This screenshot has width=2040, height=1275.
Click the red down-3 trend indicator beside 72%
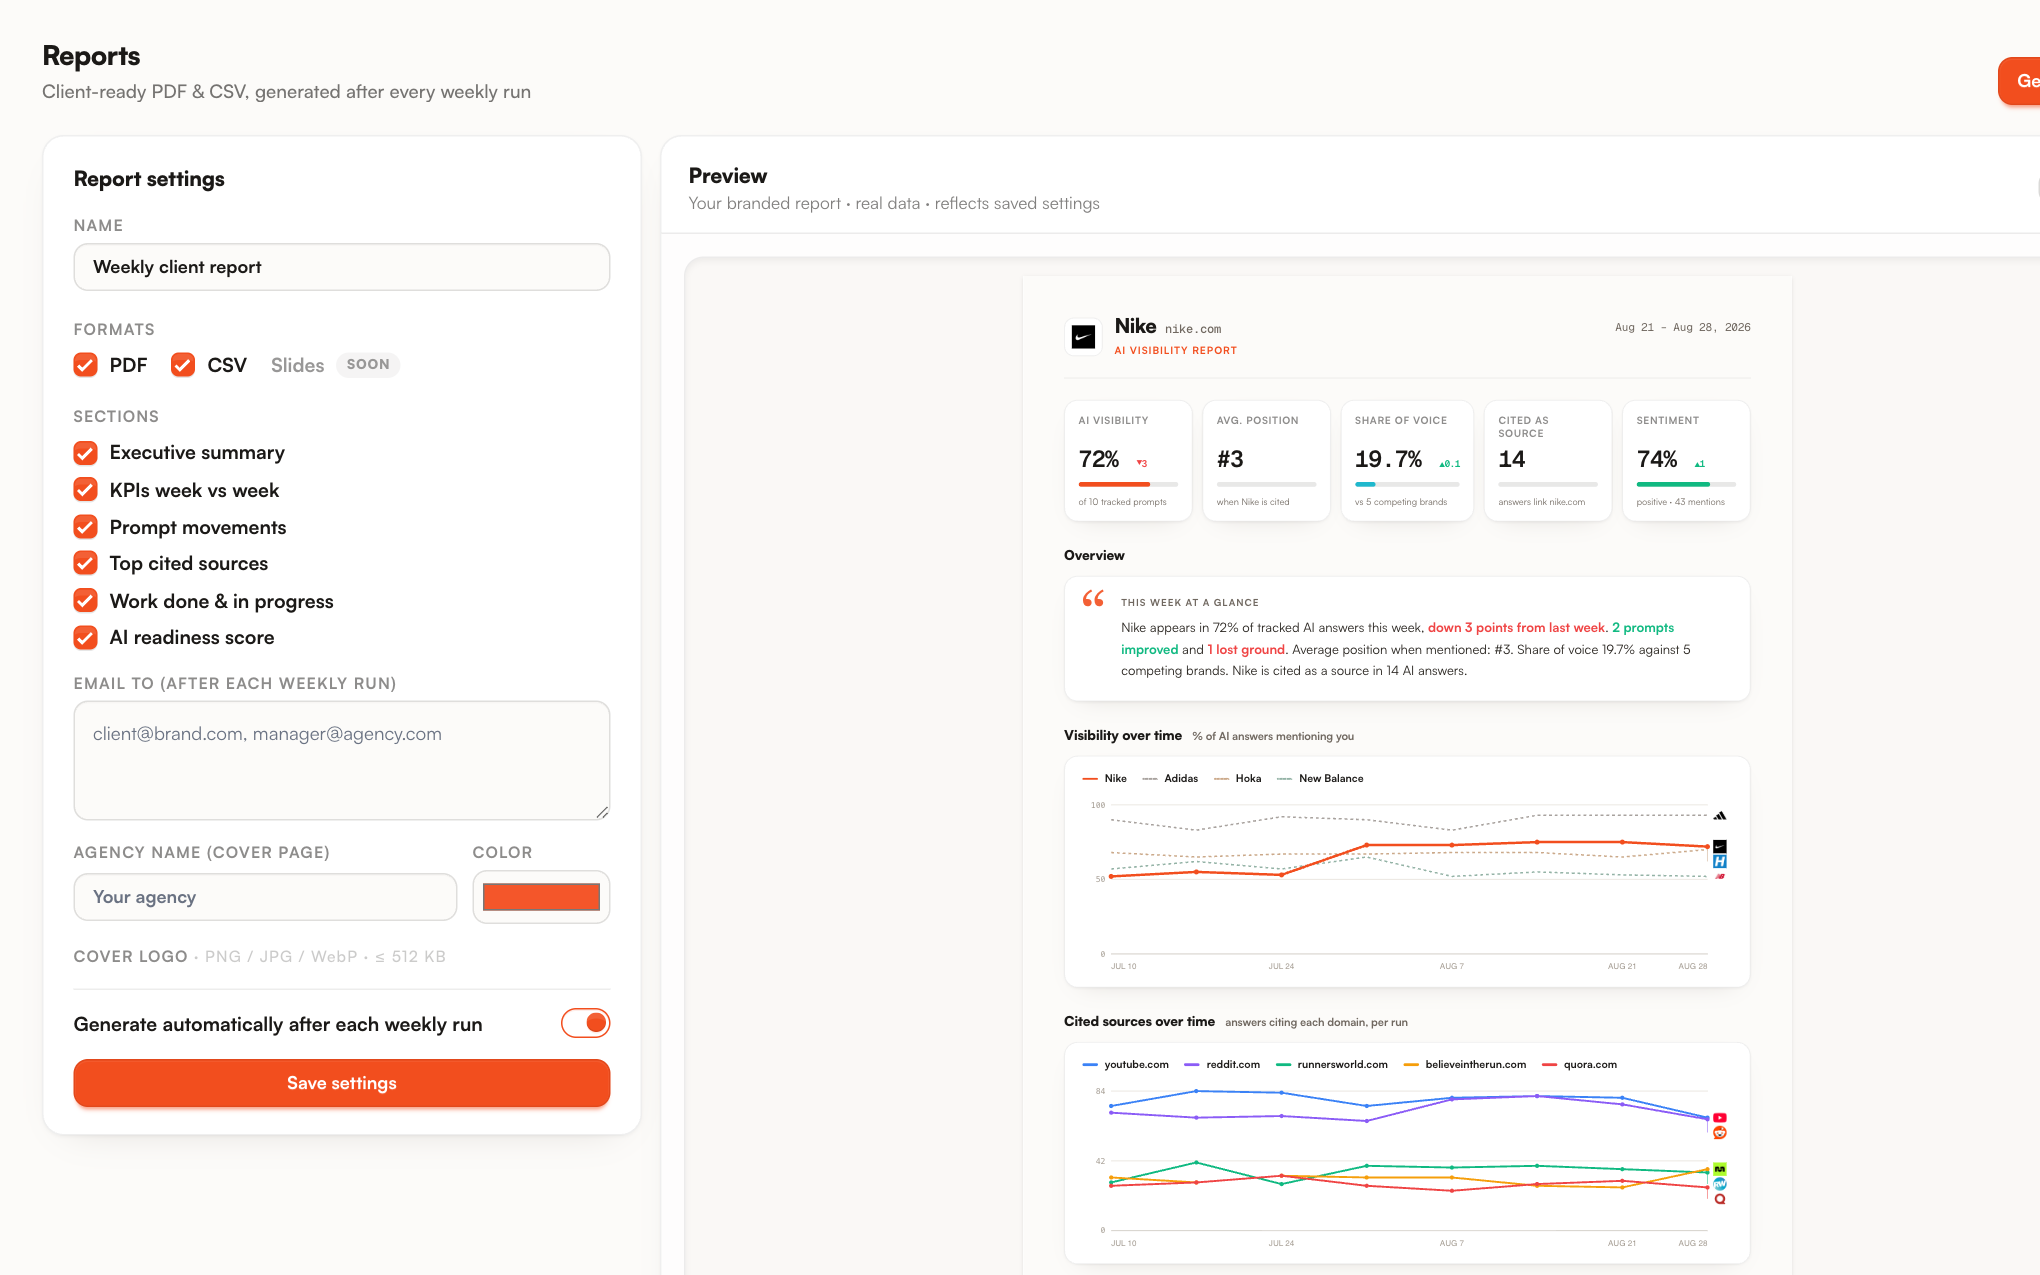click(1142, 463)
